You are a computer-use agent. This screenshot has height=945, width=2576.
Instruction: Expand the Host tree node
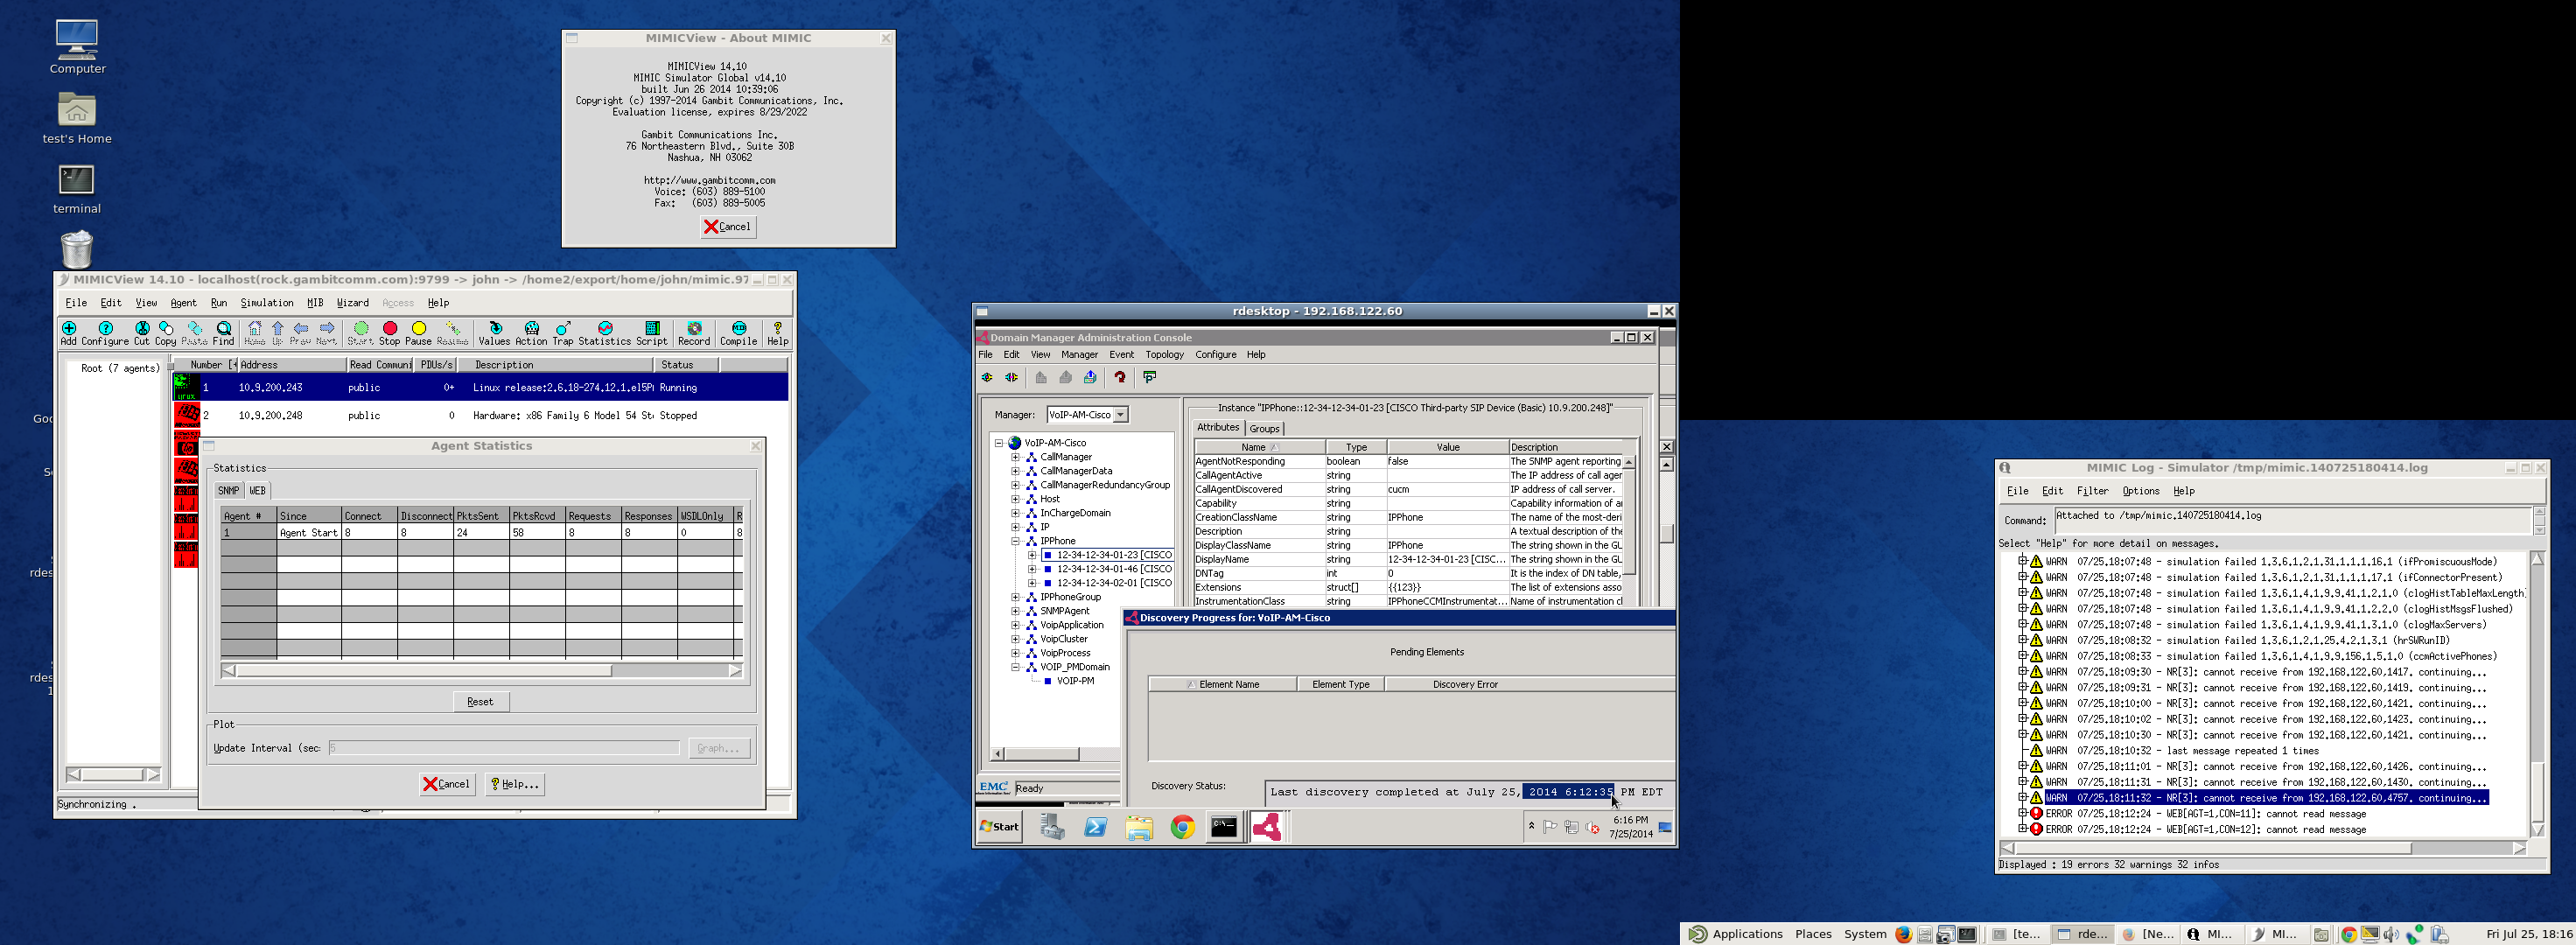(1015, 499)
